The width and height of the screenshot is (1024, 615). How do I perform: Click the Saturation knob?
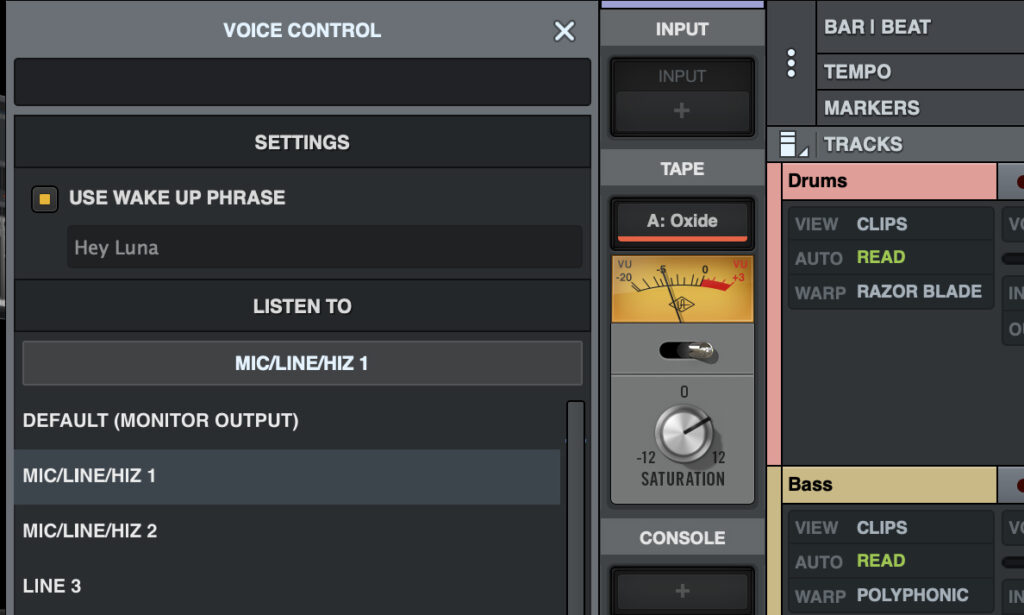tap(684, 432)
